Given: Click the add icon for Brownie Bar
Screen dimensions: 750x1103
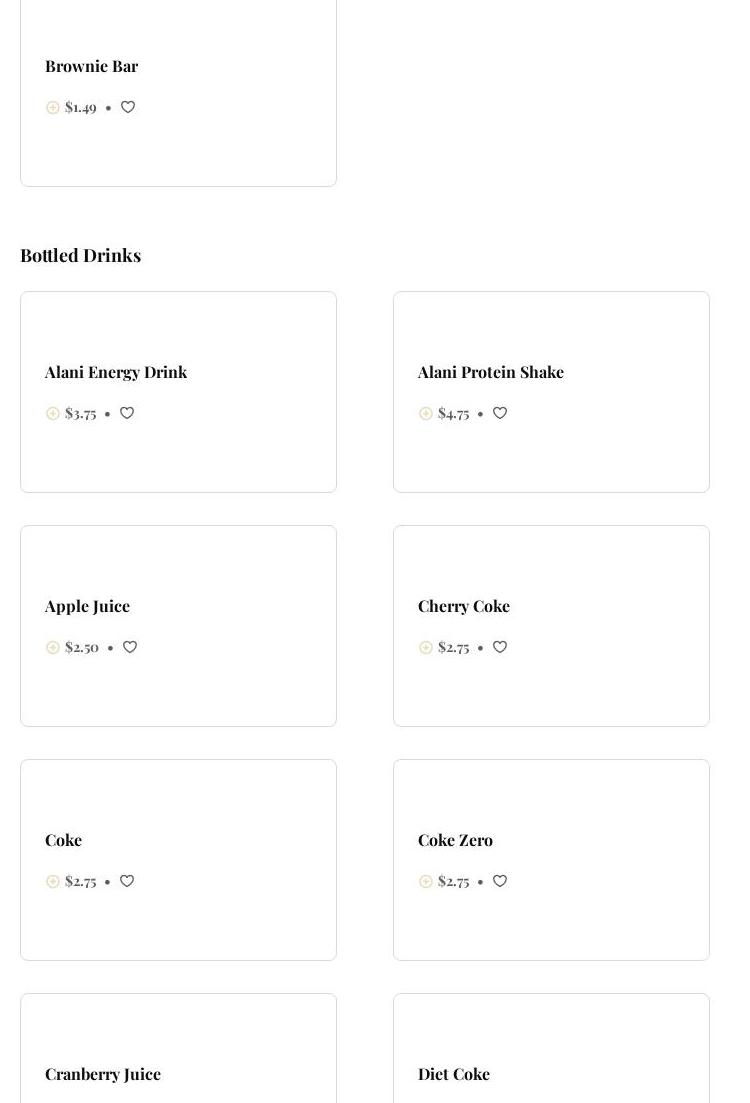Looking at the screenshot, I should (53, 108).
